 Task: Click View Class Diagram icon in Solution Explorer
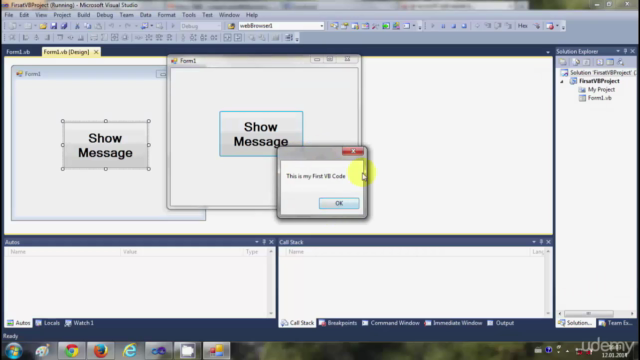[x=620, y=62]
